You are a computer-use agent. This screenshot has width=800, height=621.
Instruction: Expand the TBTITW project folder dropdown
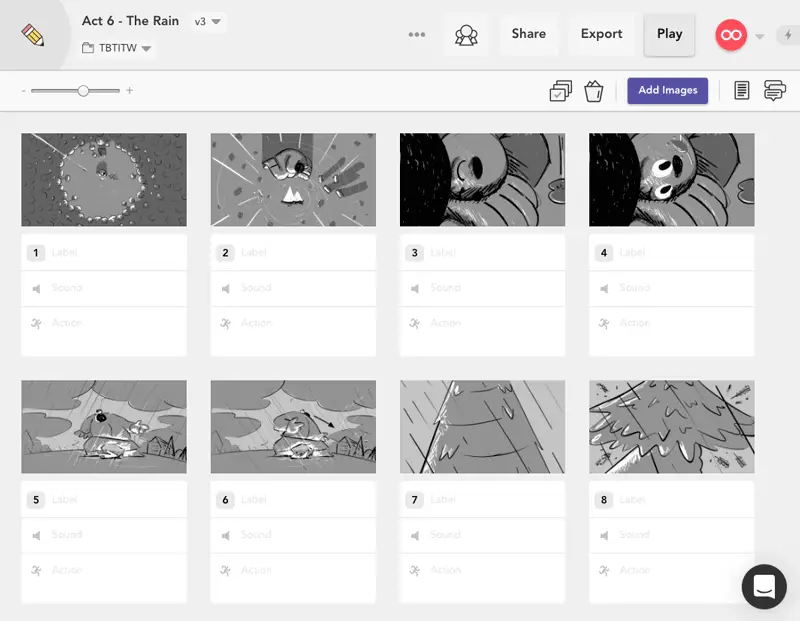point(117,48)
